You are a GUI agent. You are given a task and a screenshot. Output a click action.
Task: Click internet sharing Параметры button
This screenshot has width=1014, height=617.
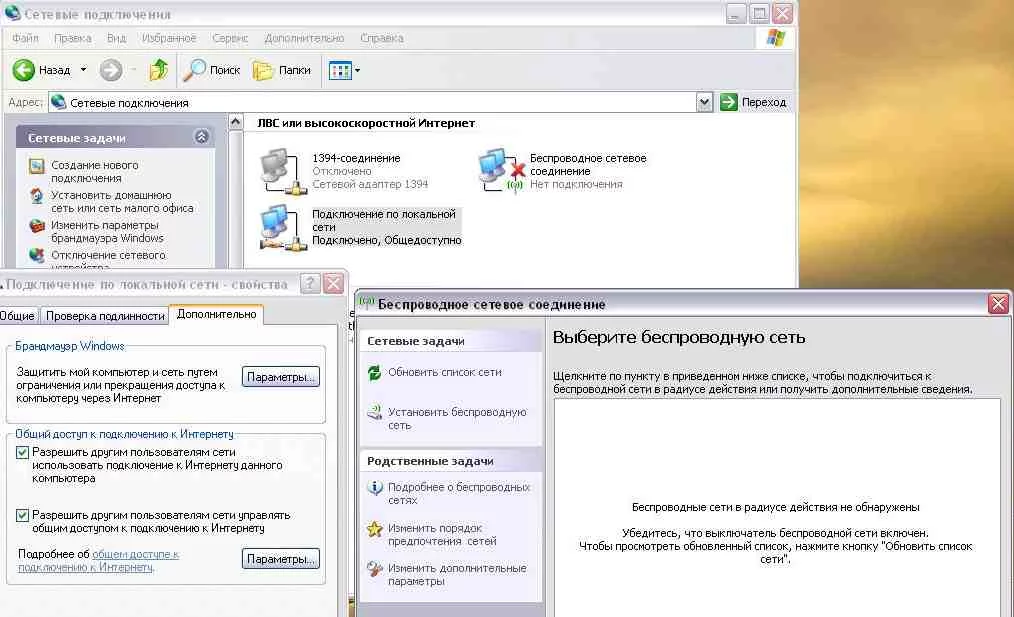pos(281,559)
